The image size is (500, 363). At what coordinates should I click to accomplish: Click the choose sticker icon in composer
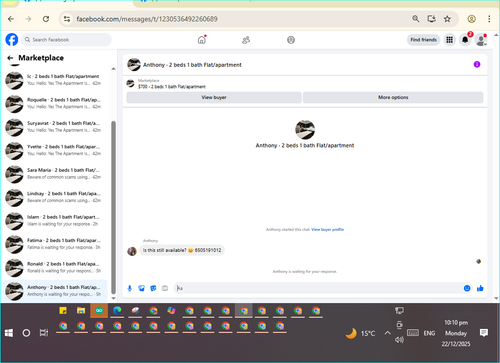(153, 288)
